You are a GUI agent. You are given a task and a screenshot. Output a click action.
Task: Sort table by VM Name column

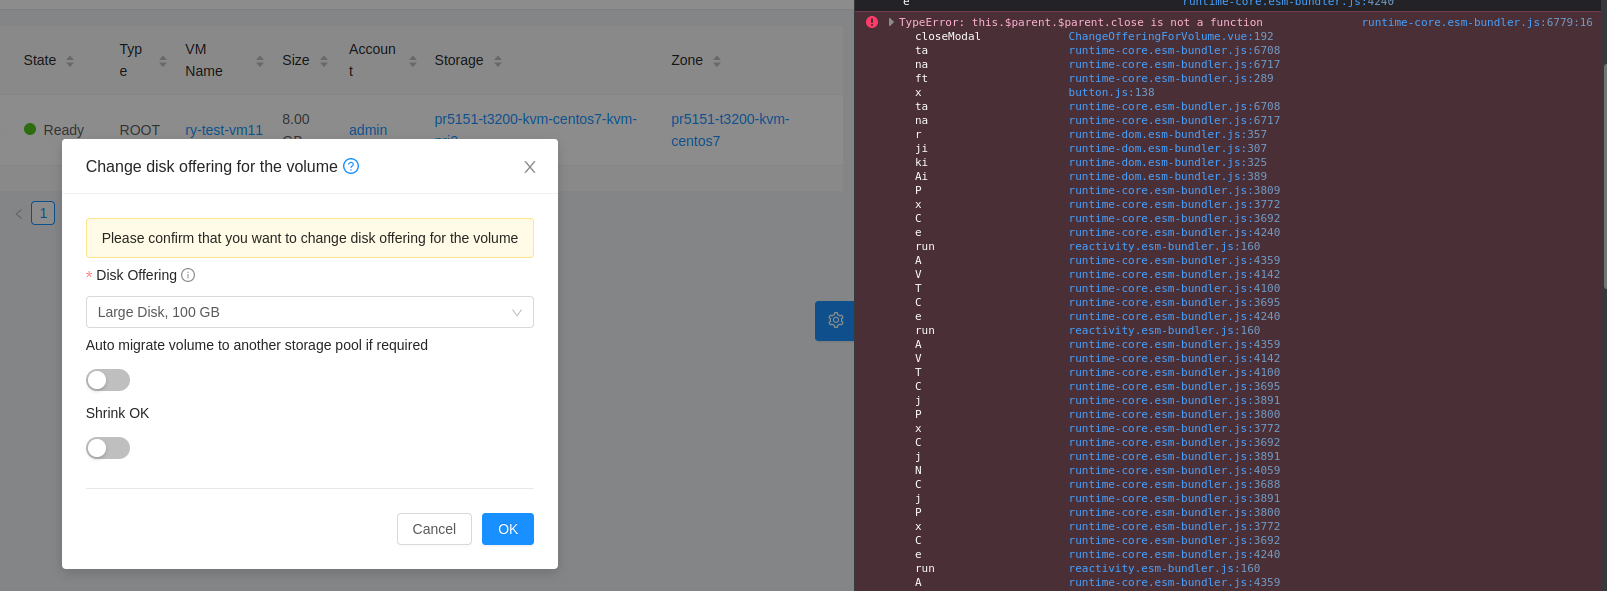click(x=260, y=61)
